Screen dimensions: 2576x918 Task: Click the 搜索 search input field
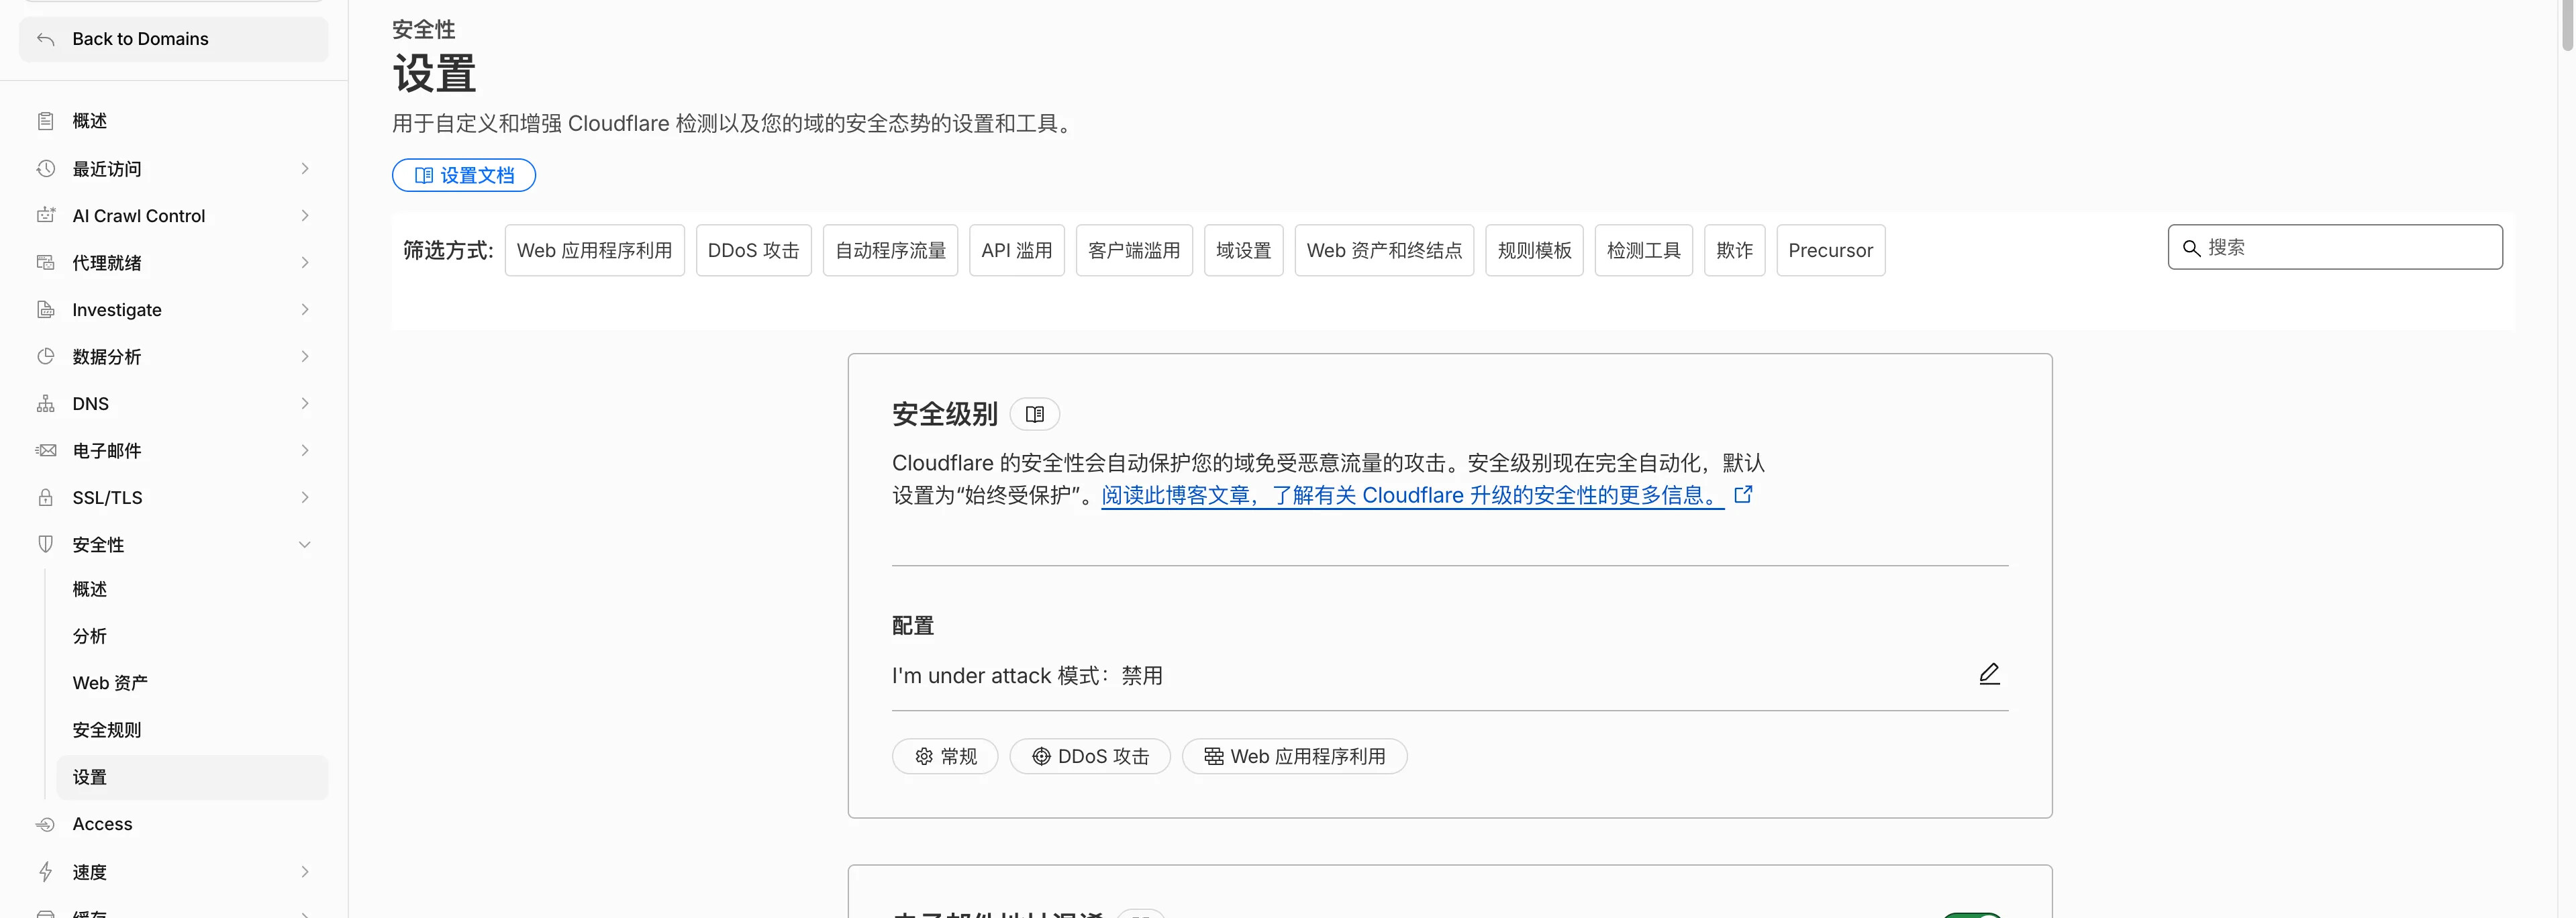click(2335, 247)
